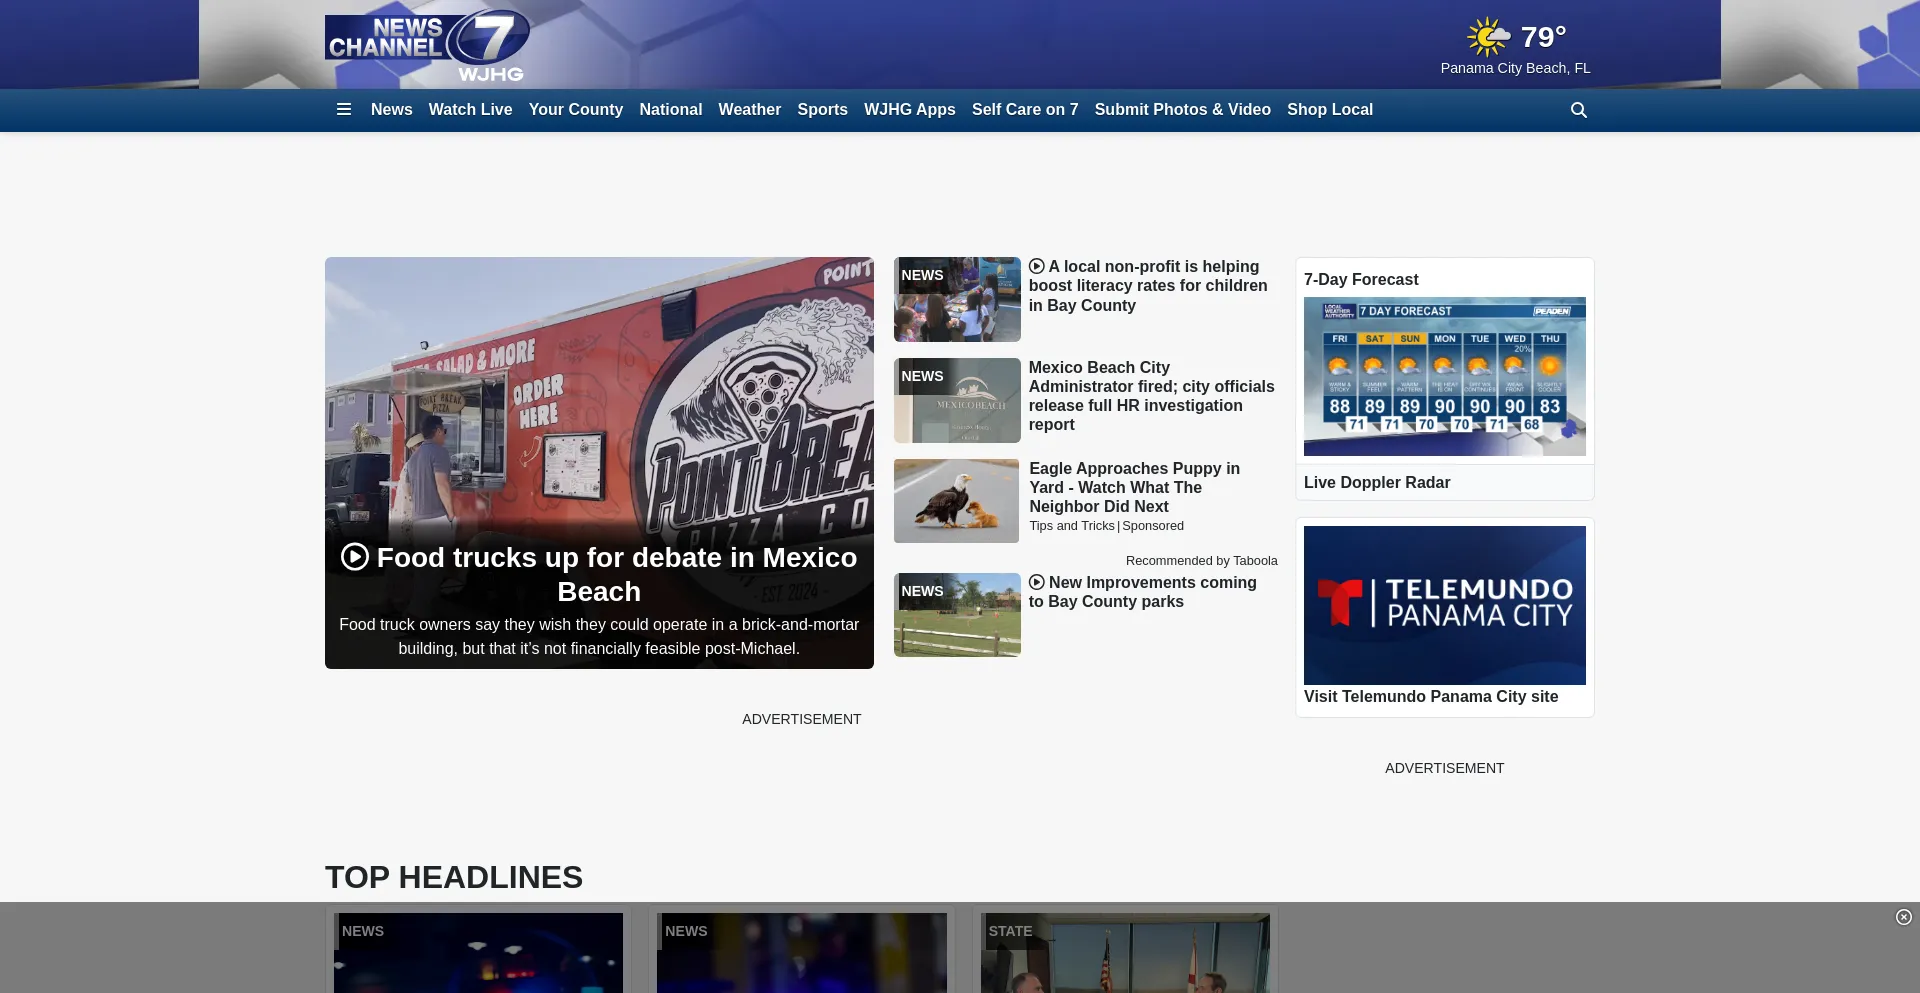Play the food trucks featured video
This screenshot has height=993, width=1920.
coord(355,557)
